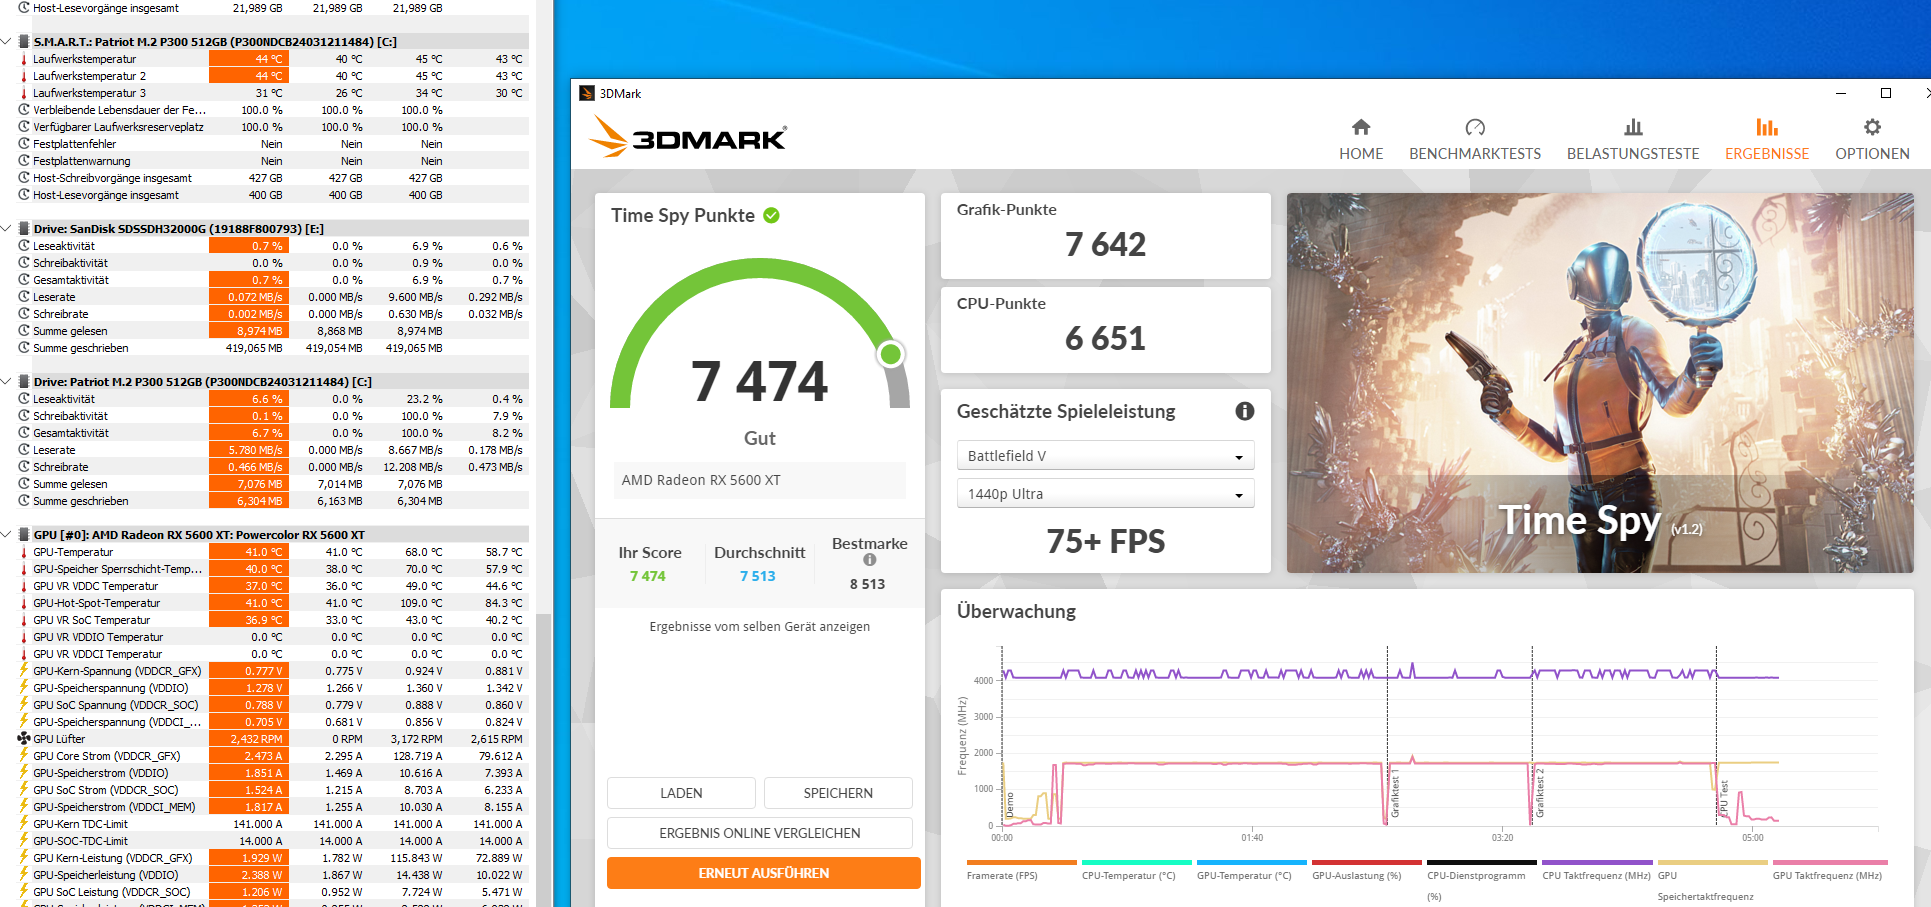Collapse the S.M.A.R.T. Patriot M.2 P300 section
Image resolution: width=1931 pixels, height=907 pixels.
7,42
